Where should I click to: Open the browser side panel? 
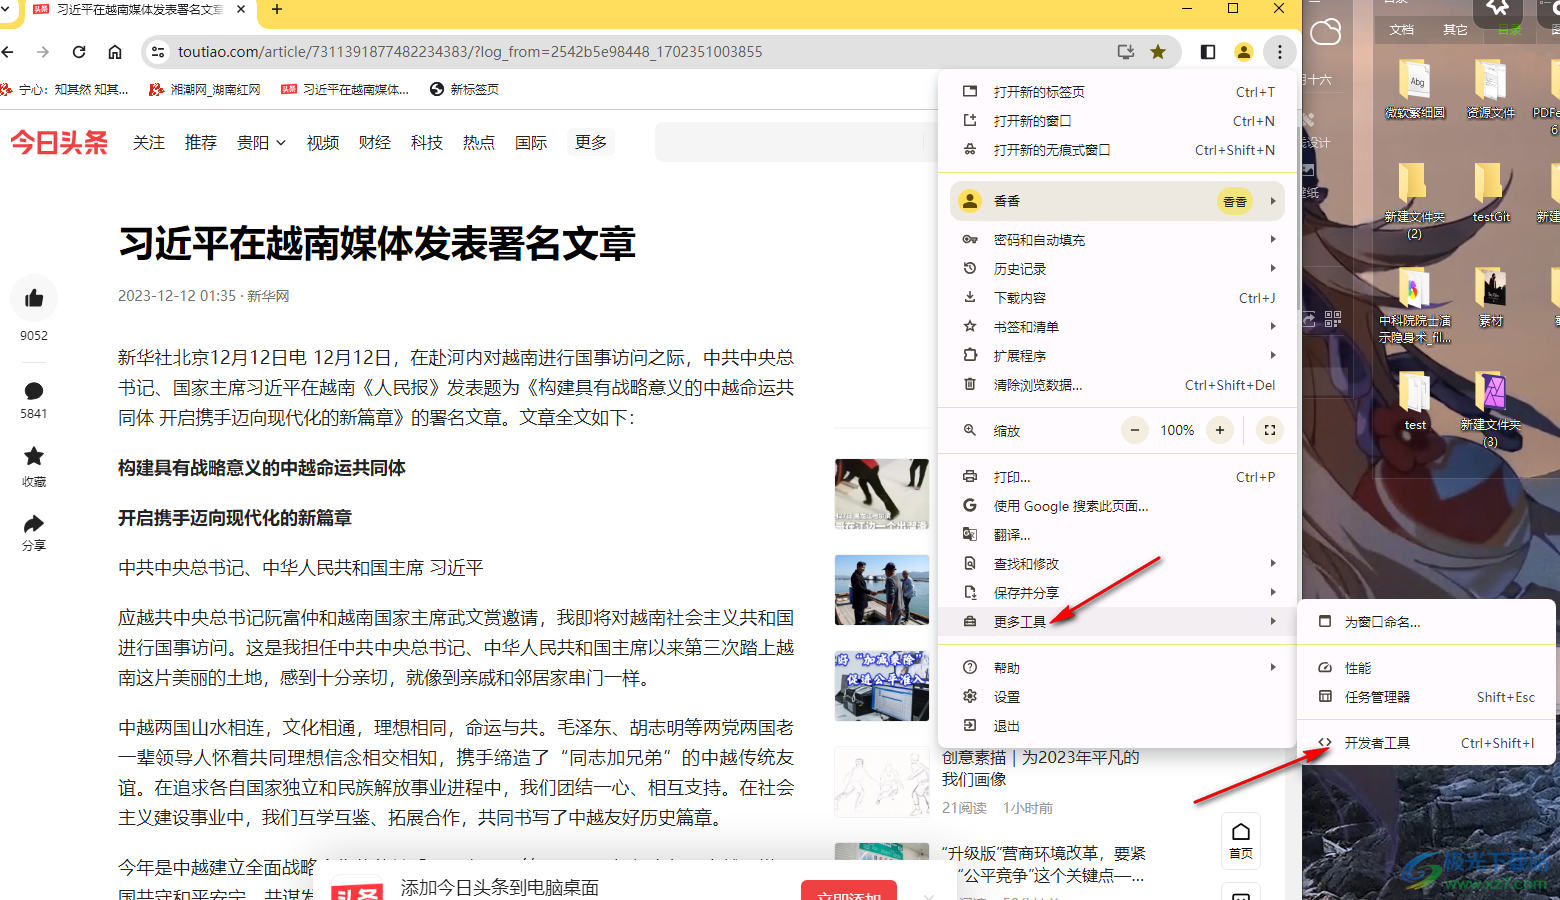1208,52
